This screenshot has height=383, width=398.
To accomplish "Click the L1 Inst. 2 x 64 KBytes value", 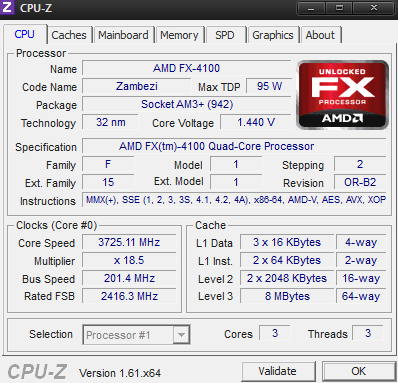I will (287, 260).
